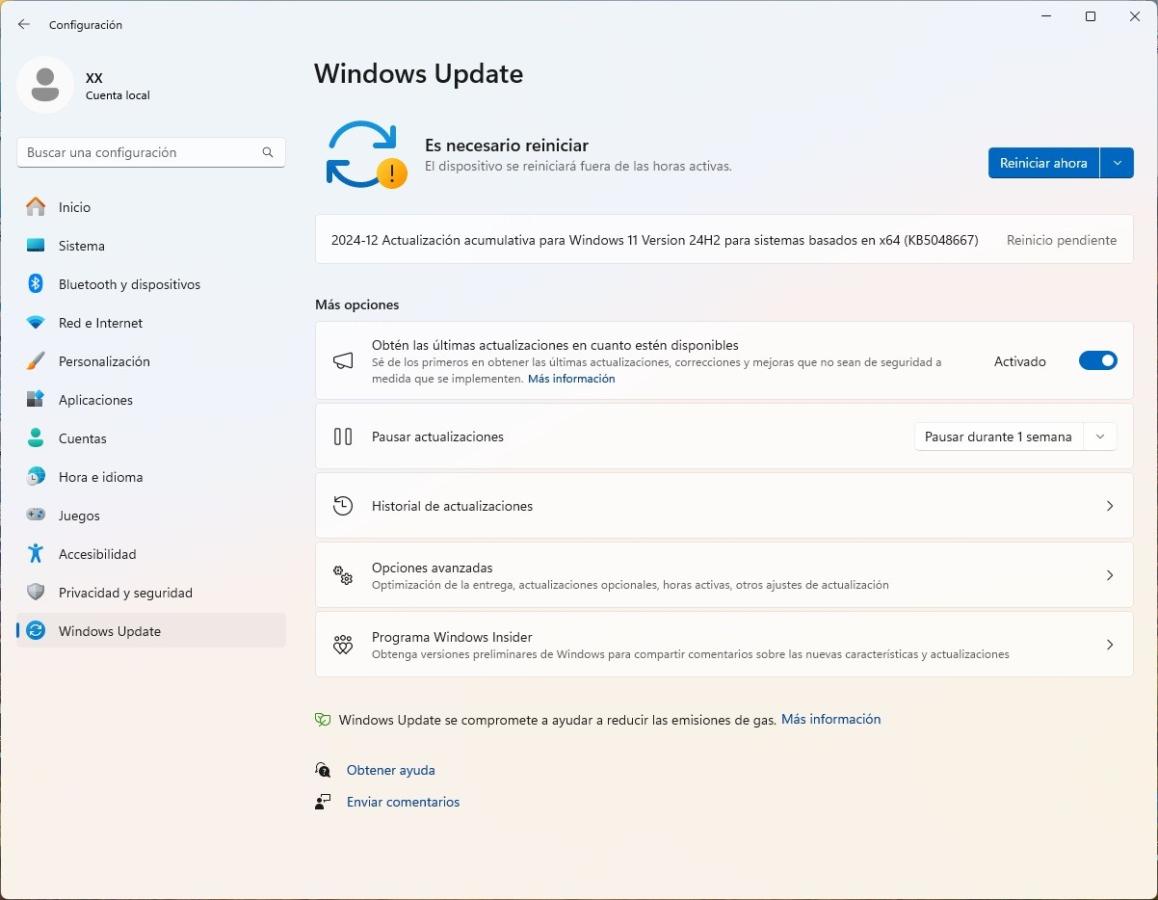Image resolution: width=1158 pixels, height=900 pixels.
Task: Open pause duration dropdown chevron
Action: point(1100,437)
